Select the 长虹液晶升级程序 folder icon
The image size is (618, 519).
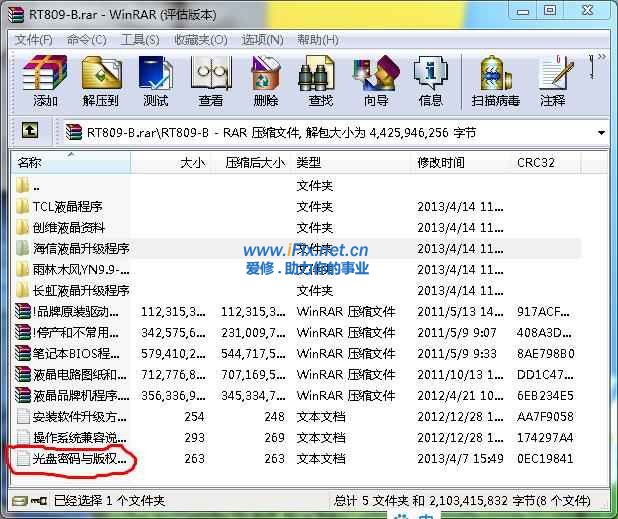coord(23,290)
